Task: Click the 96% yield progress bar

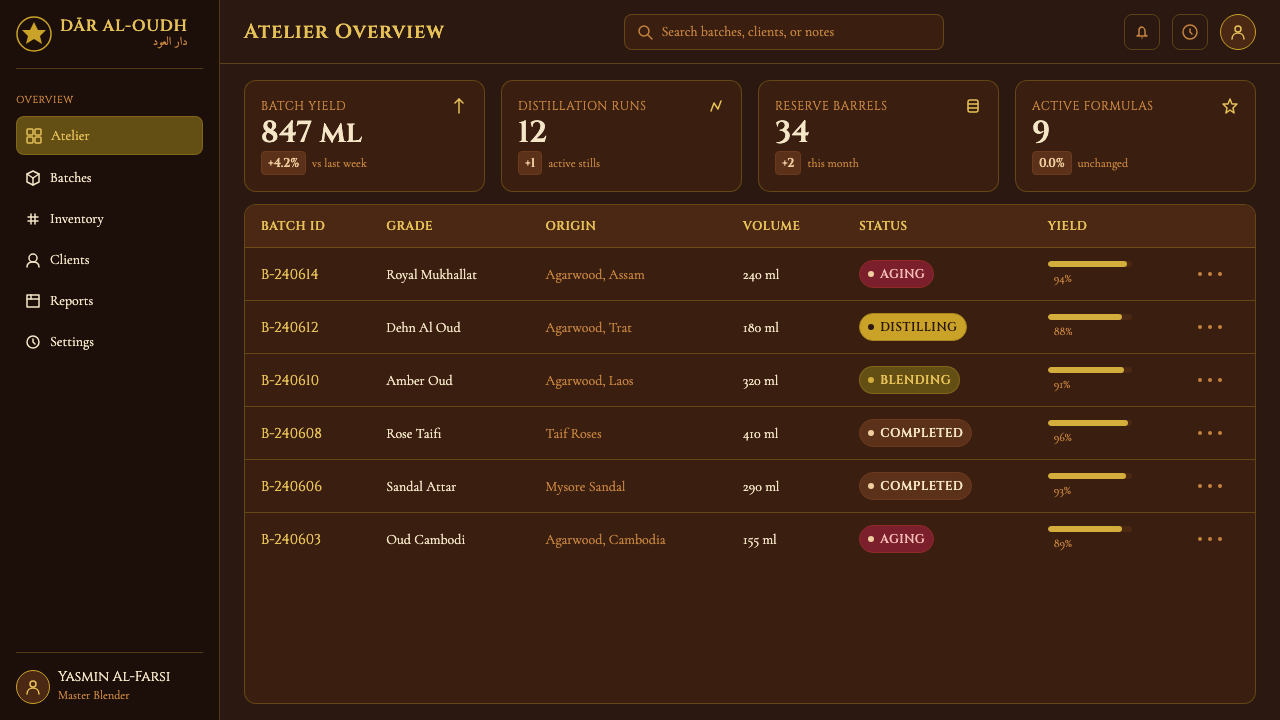Action: coord(1090,423)
